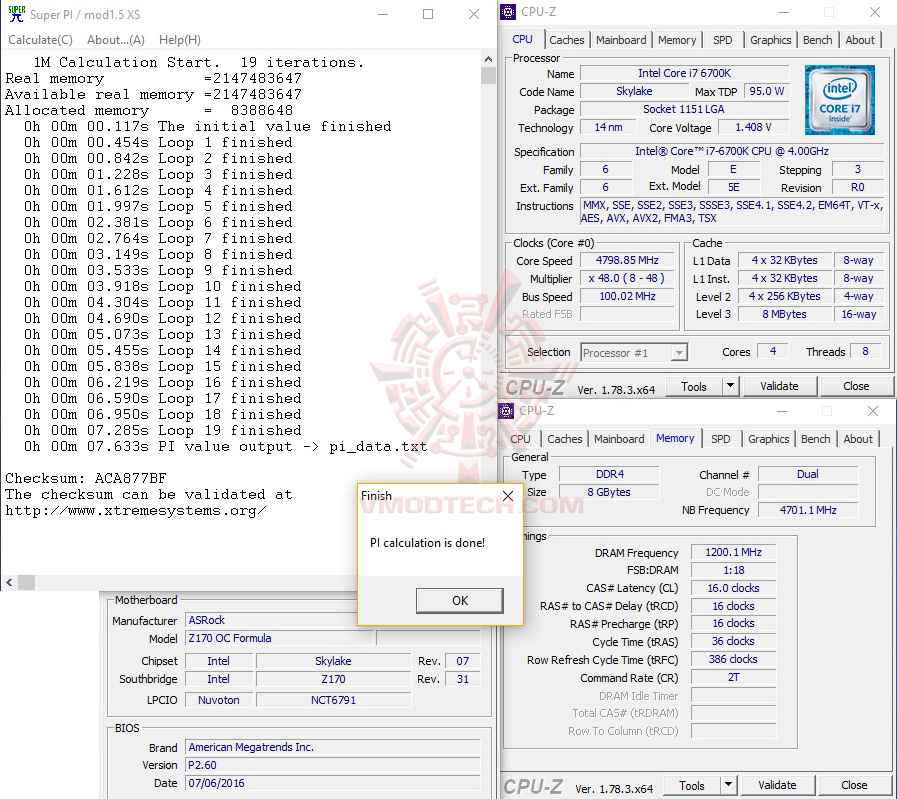
Task: Click the Super PI horizontal scrollbar thumb
Action: coord(26,582)
